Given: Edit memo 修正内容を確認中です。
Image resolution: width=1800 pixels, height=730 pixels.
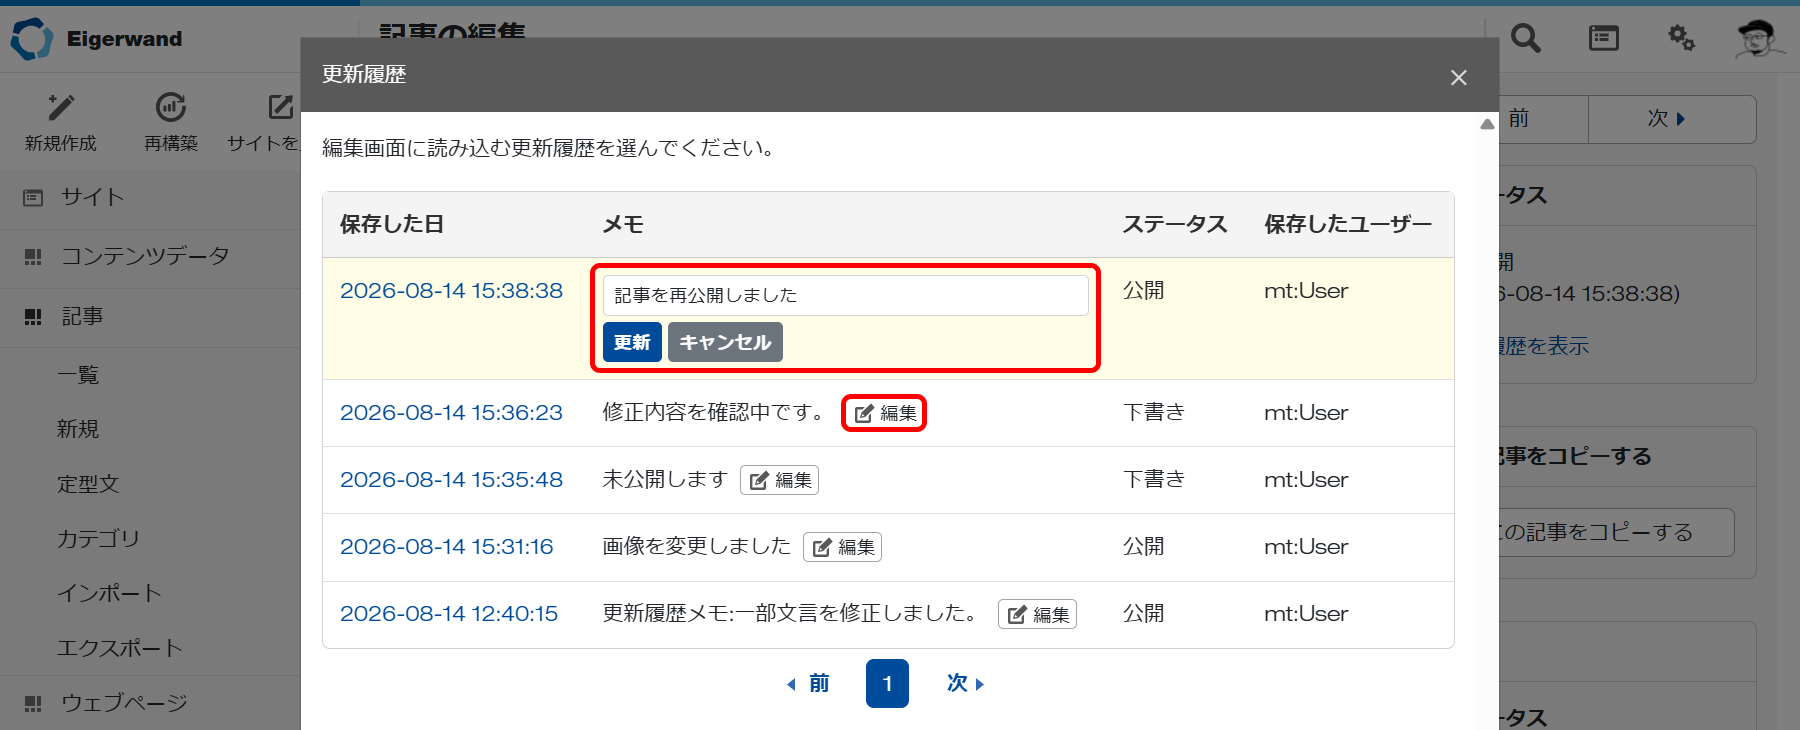Looking at the screenshot, I should 884,413.
